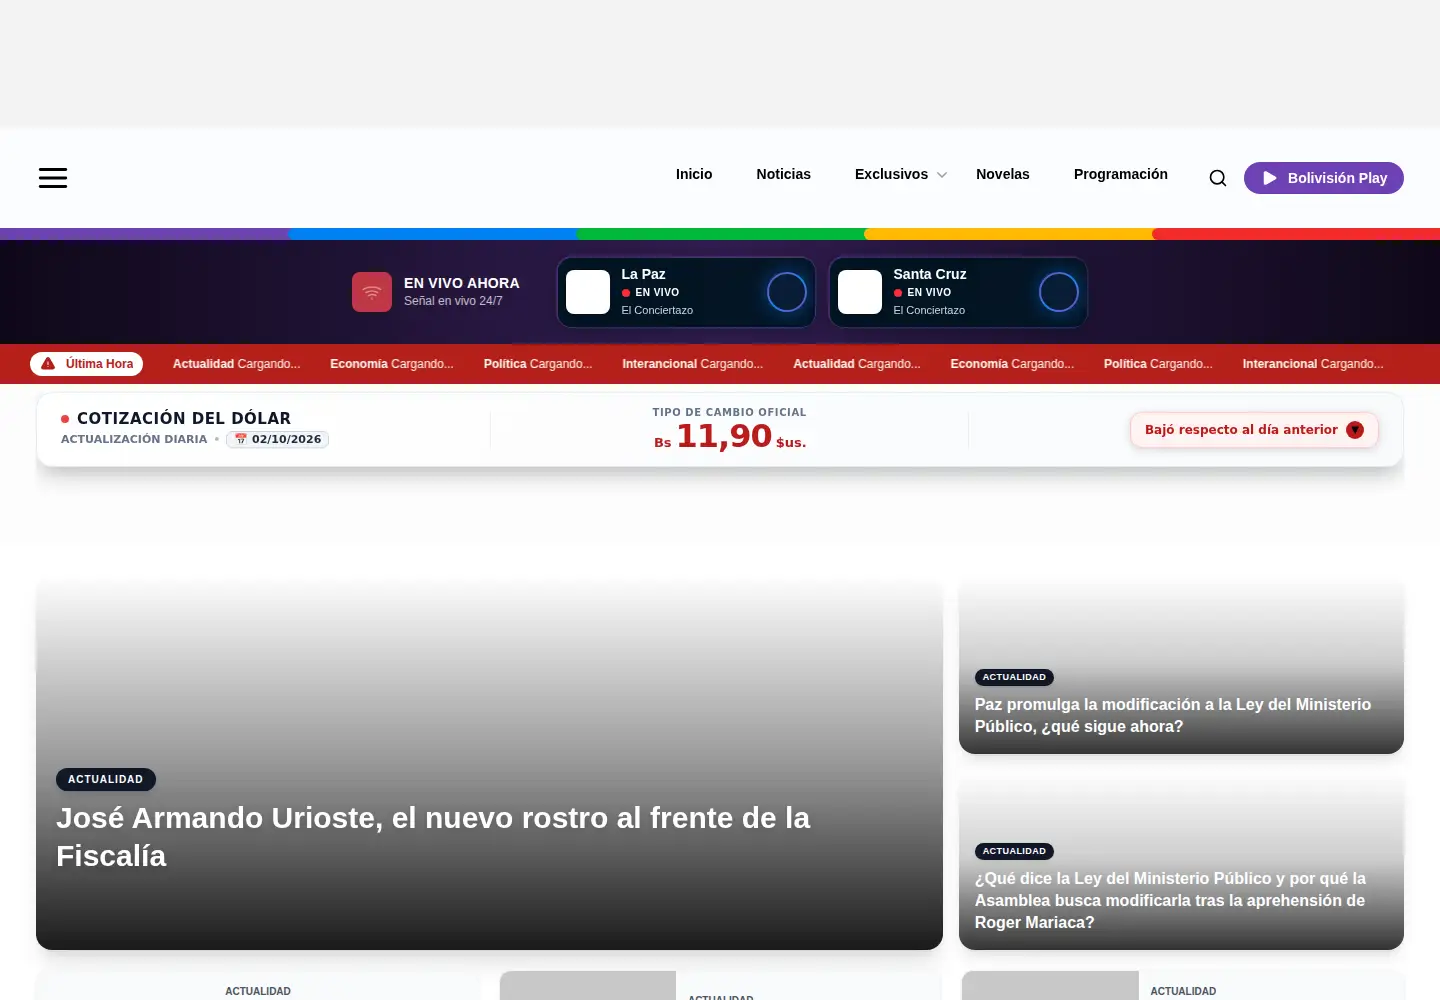Open the José Armando Urioste headline
Screen dimensions: 1440x1000
click(433, 837)
